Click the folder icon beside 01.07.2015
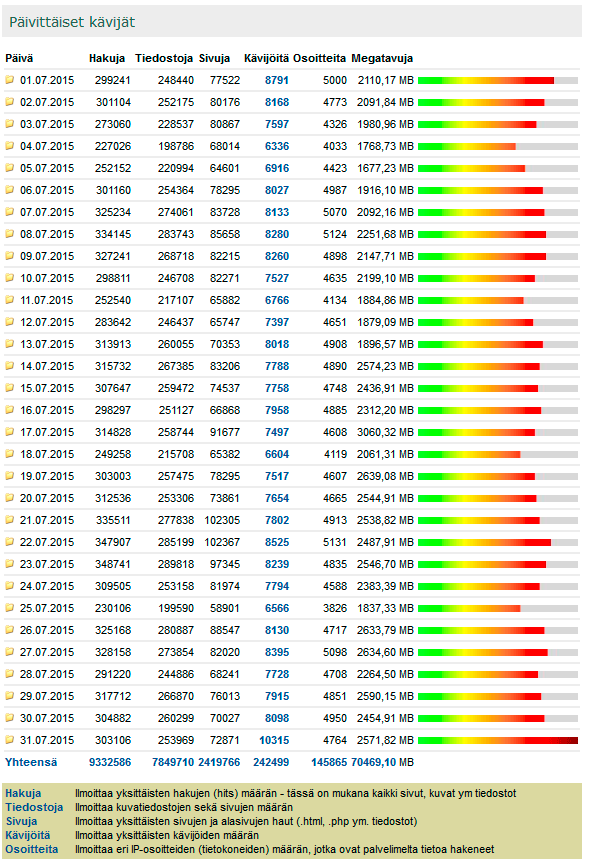This screenshot has width=589, height=866. pyautogui.click(x=9, y=80)
